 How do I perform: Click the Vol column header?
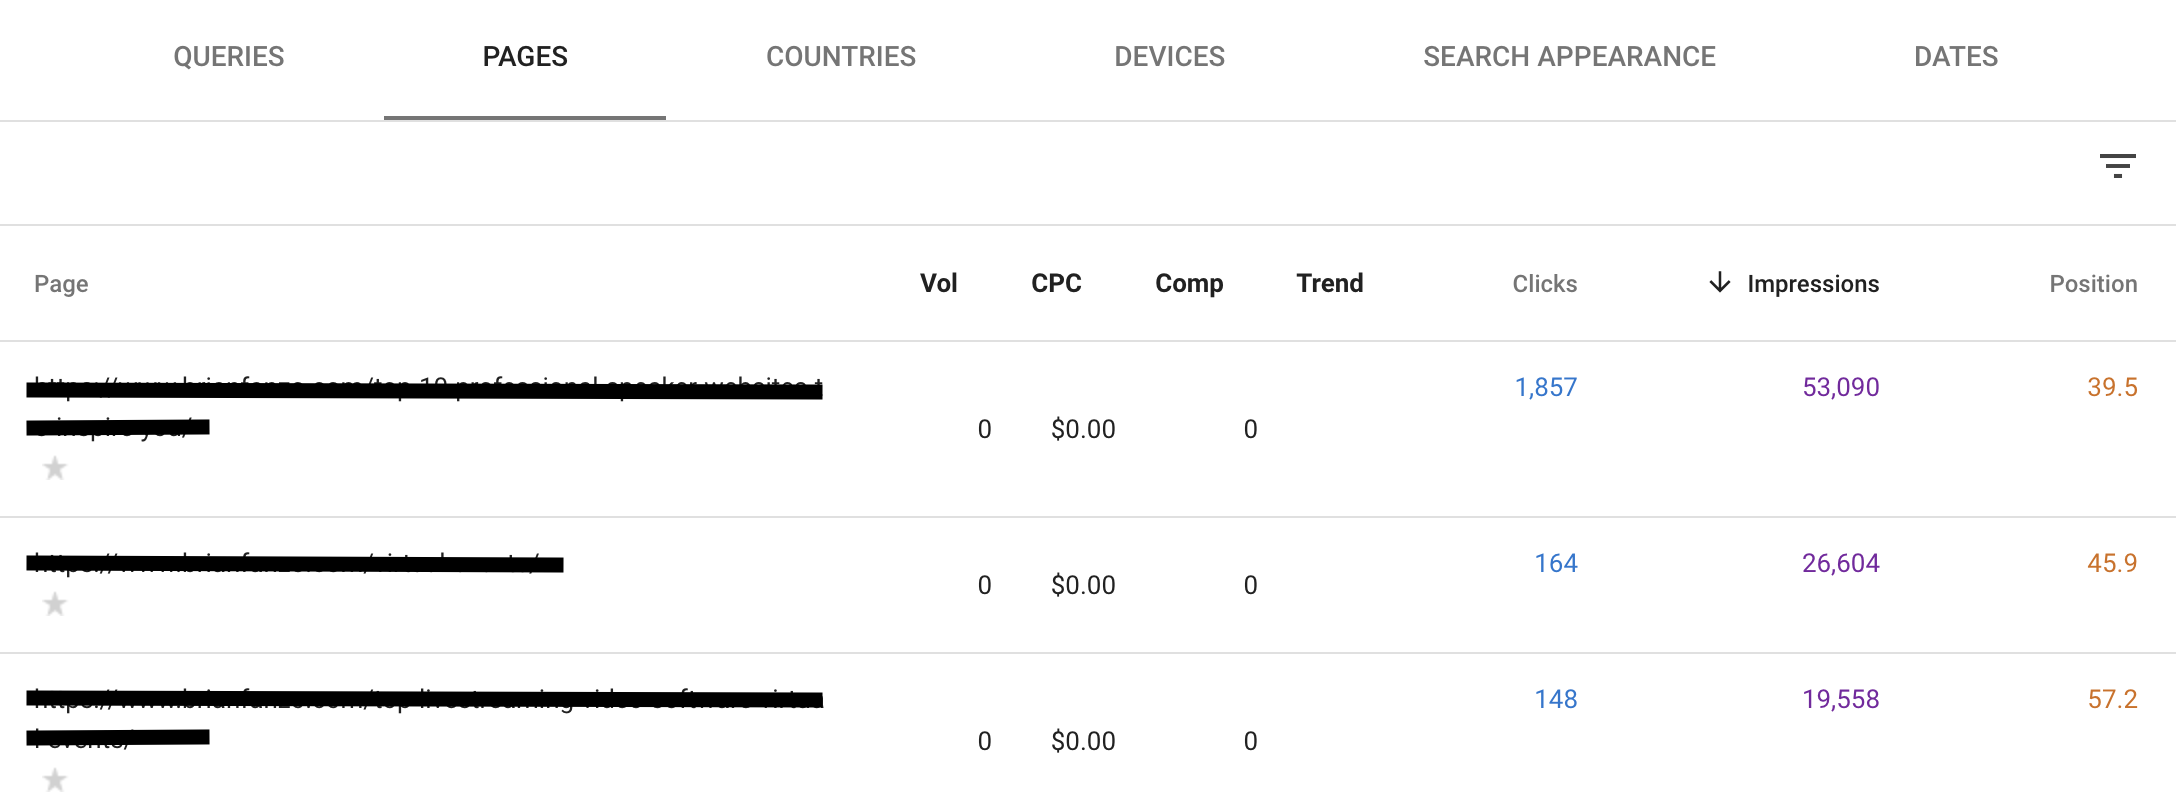(x=938, y=283)
